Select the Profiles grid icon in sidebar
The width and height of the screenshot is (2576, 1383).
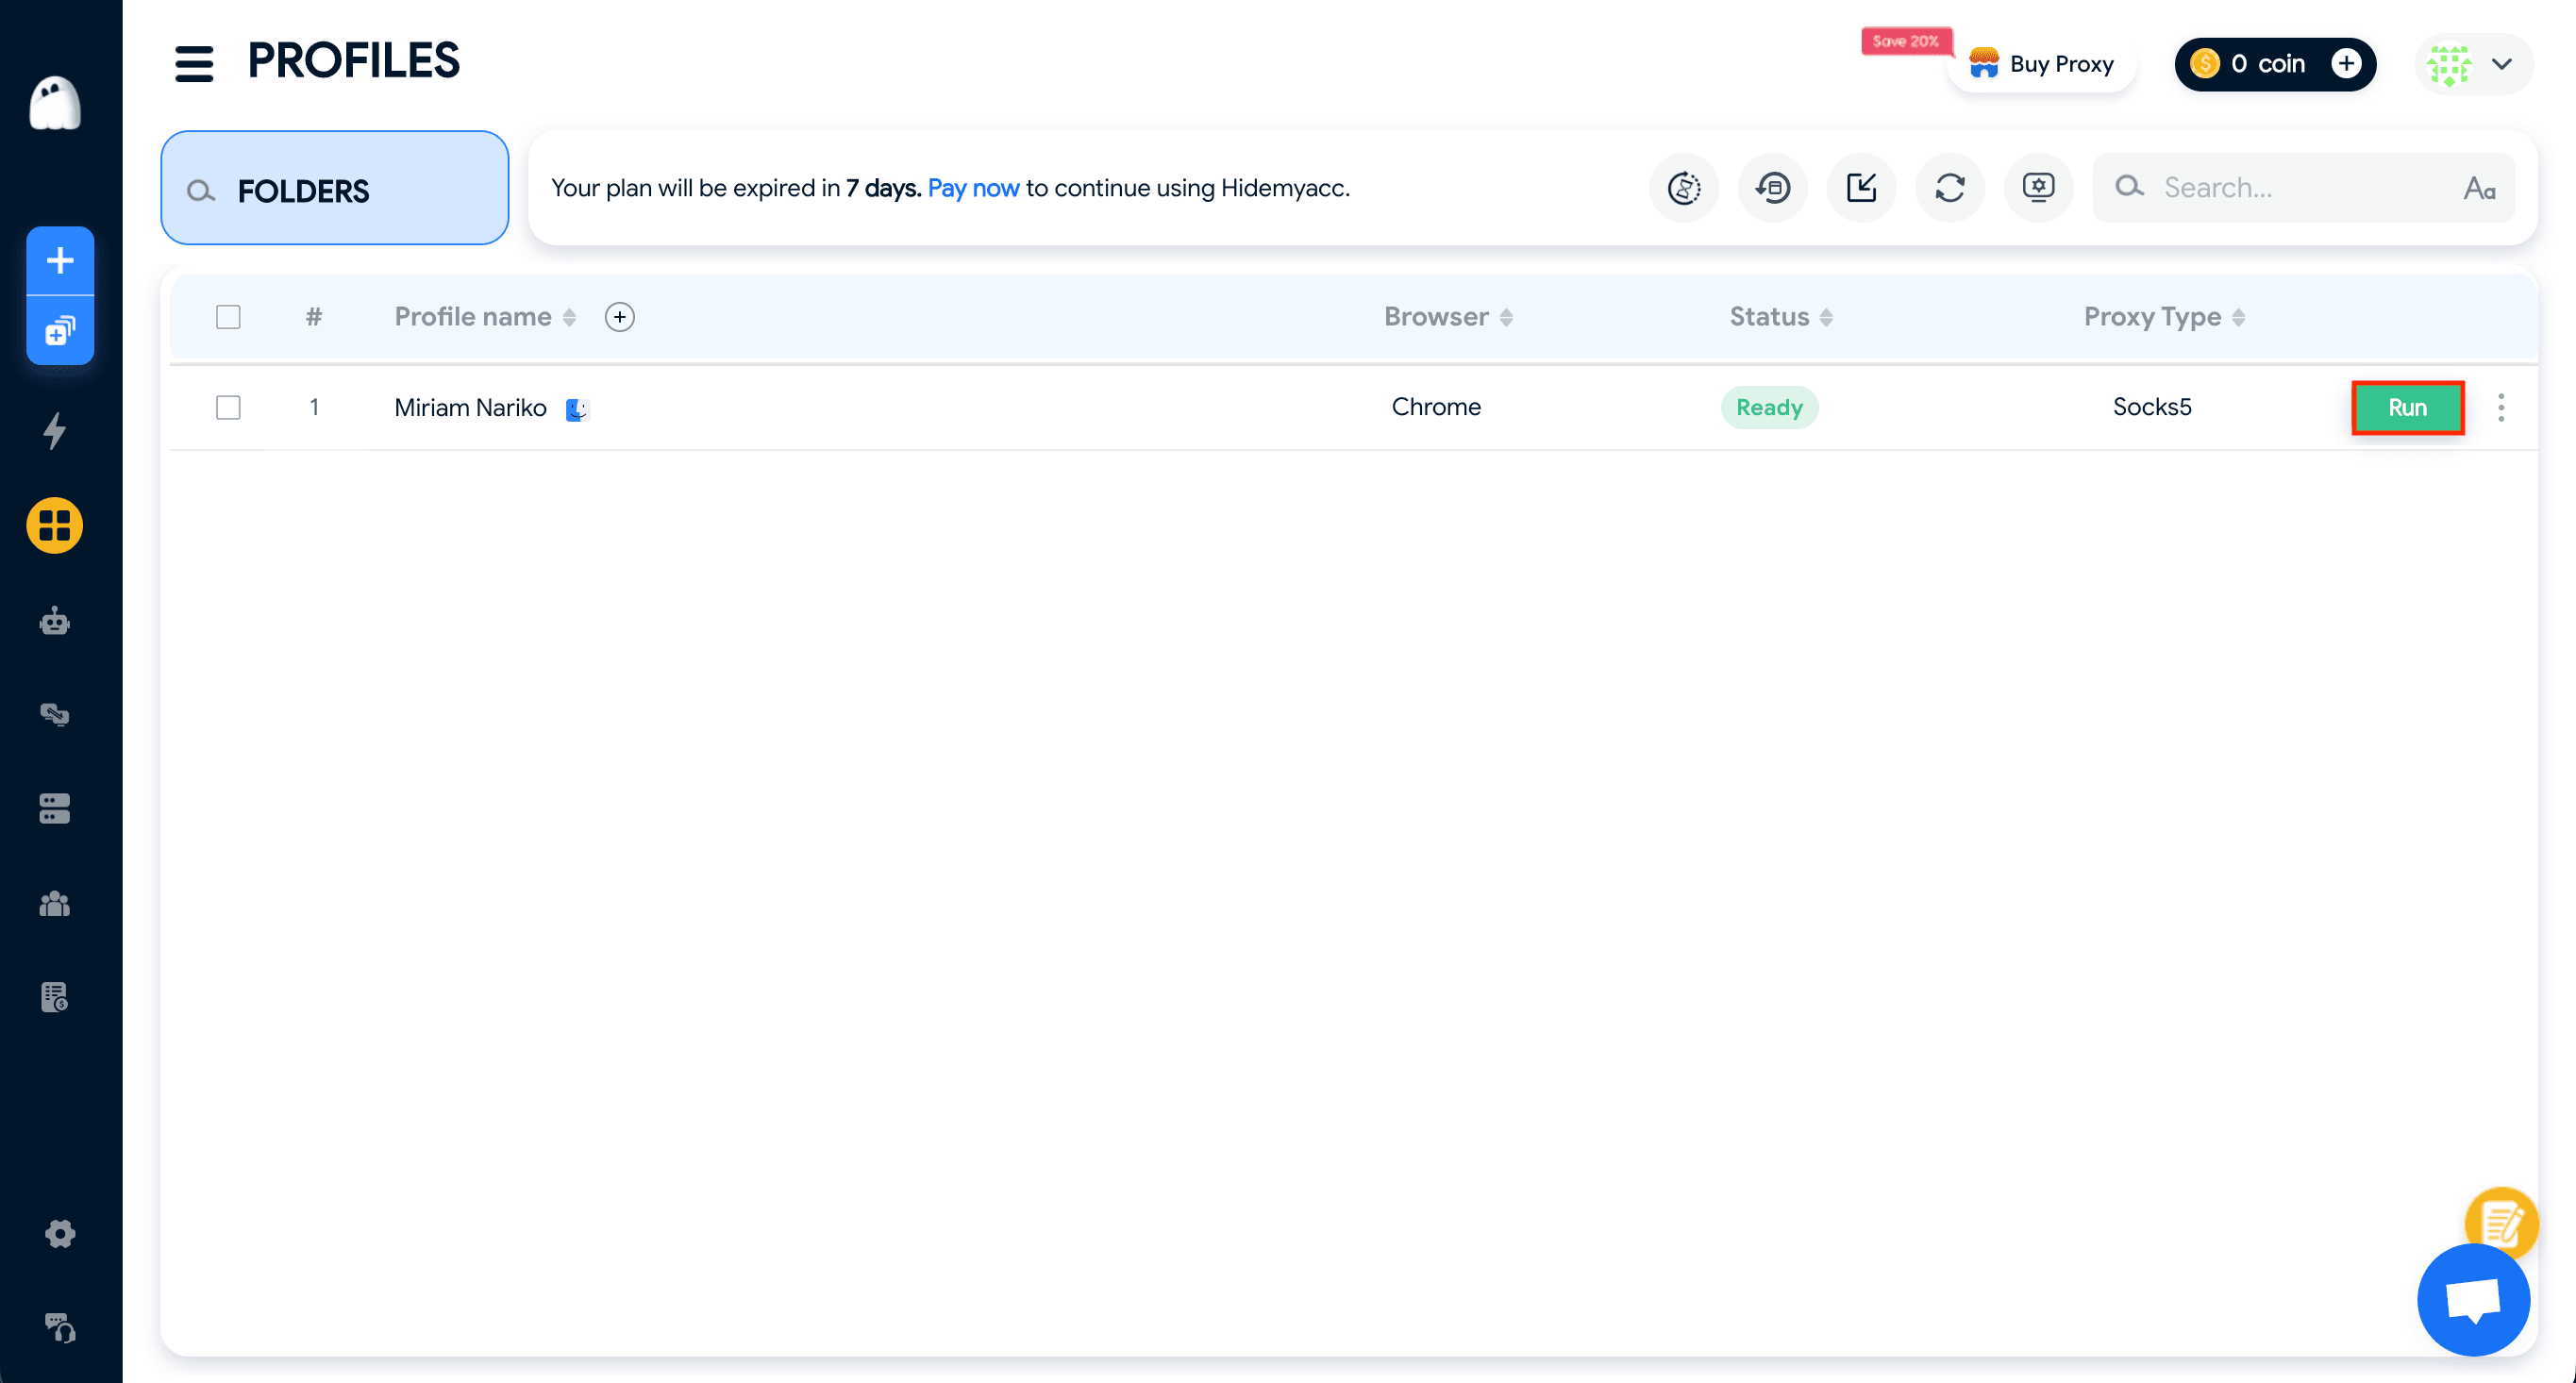[x=53, y=526]
